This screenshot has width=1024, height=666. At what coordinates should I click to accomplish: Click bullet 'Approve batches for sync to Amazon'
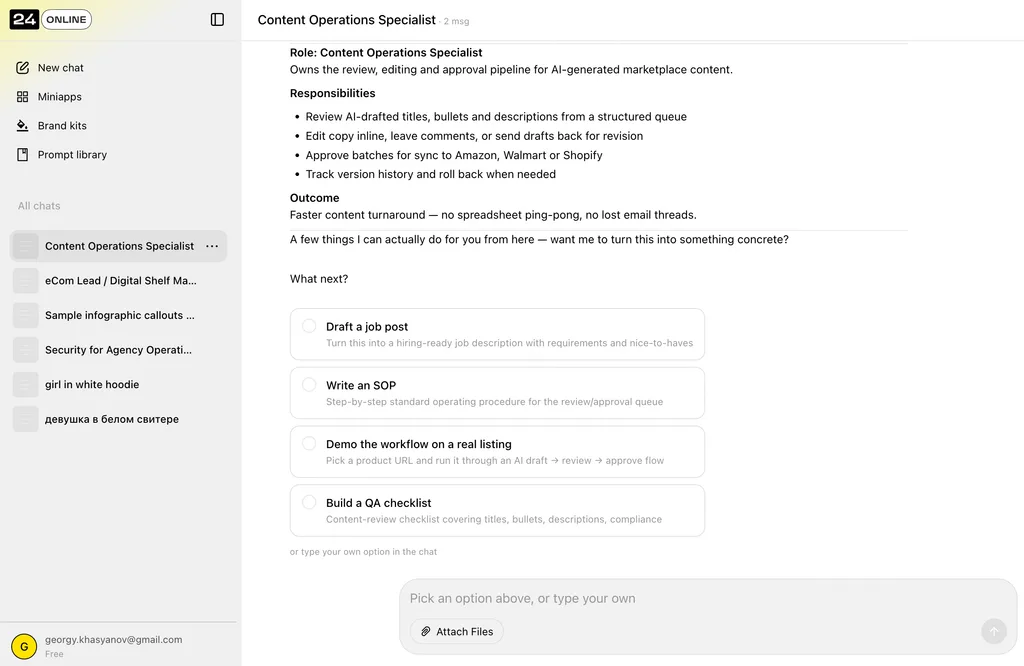tap(454, 155)
